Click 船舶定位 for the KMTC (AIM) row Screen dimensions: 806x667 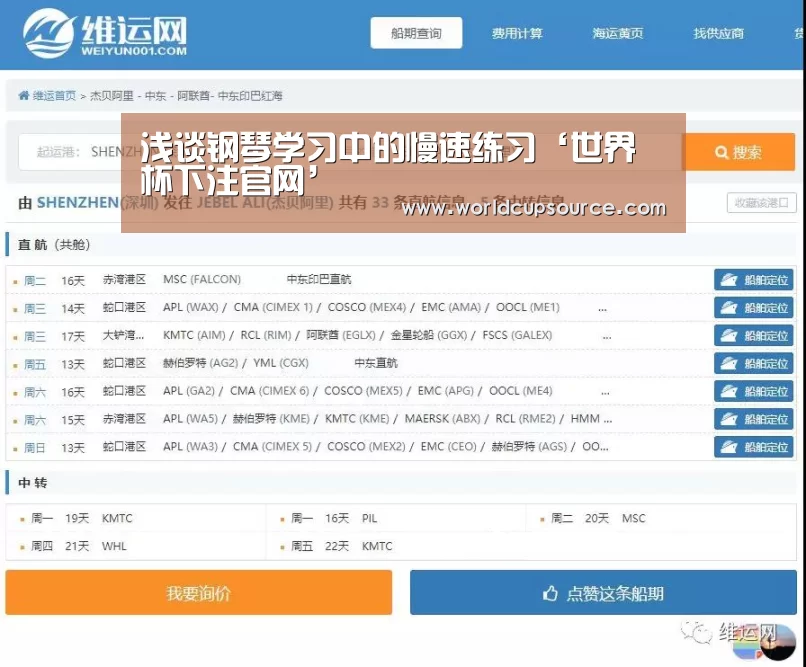click(x=754, y=336)
